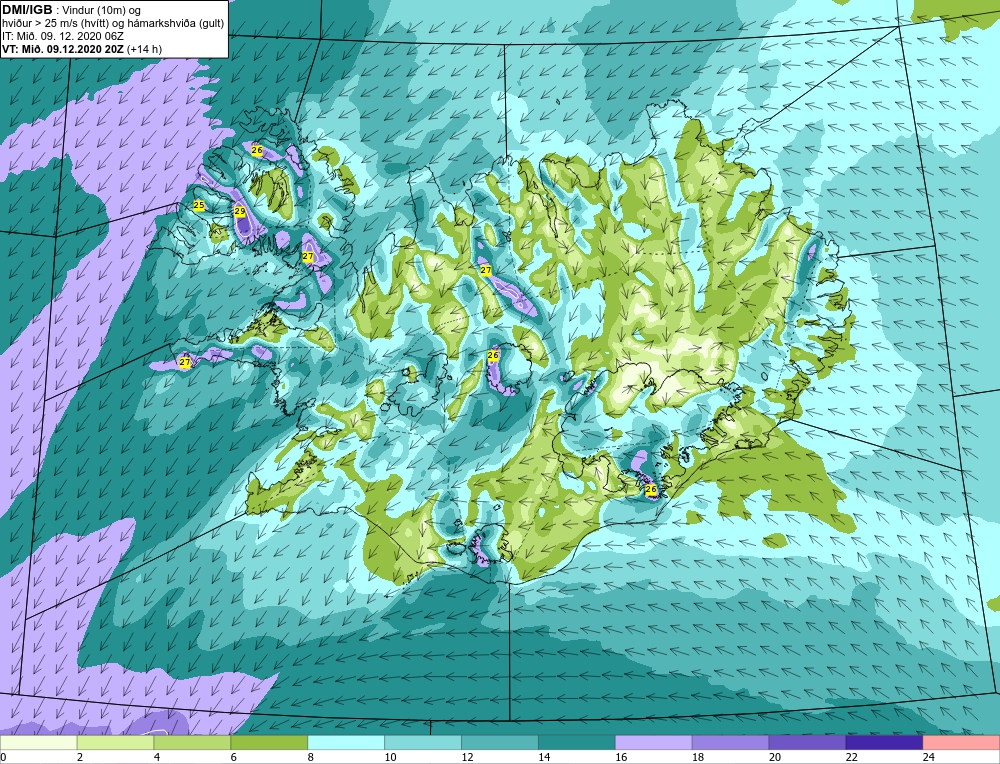This screenshot has width=1000, height=764.
Task: Click the 'IT: Mið. 09. 12. 2020 06Z' line
Action: coord(63,36)
